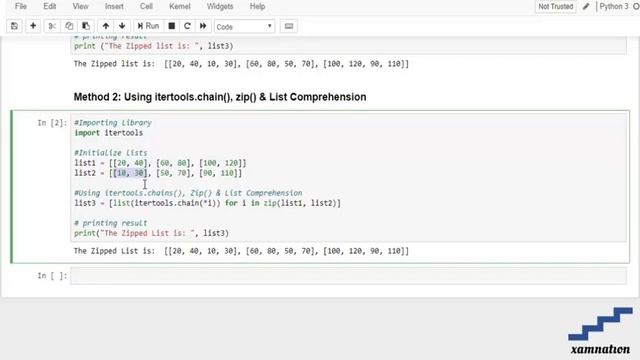Viewport: 640px width, 360px height.
Task: Open the Widgets menu
Action: coord(220,7)
